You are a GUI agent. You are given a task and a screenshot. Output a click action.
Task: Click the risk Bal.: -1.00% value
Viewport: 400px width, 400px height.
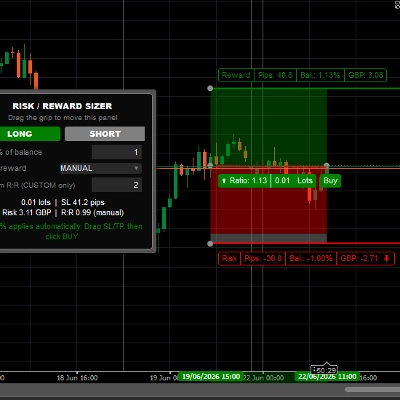(311, 258)
